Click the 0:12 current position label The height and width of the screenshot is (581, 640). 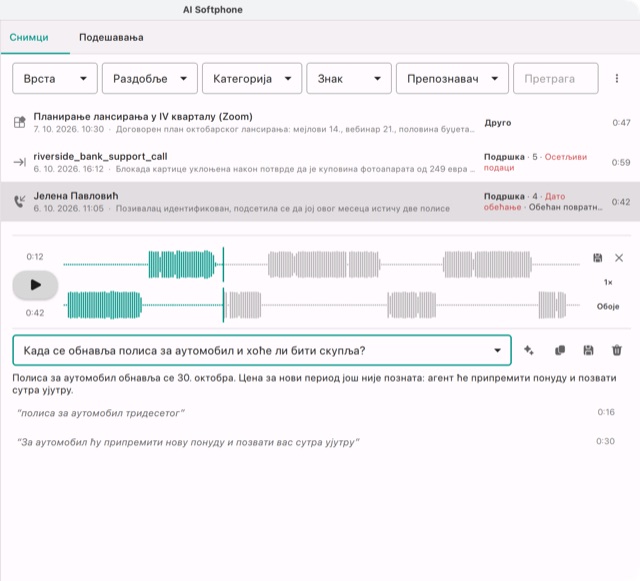click(x=35, y=257)
